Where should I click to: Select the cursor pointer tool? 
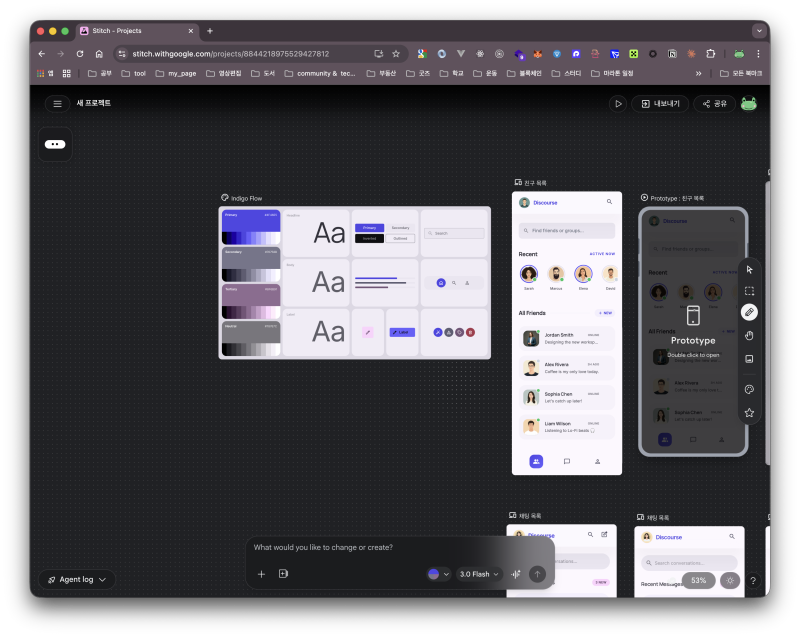click(749, 269)
